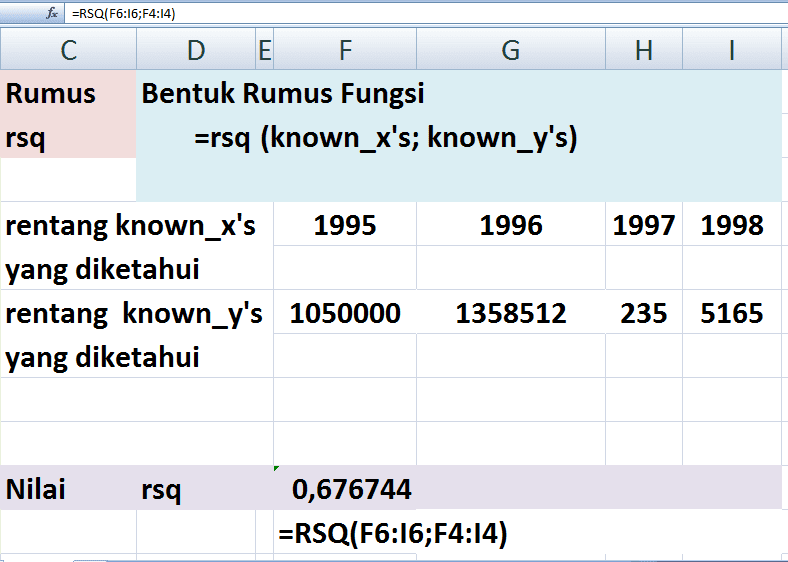The height and width of the screenshot is (562, 788).
Task: Select the cell with value 235
Action: pos(644,313)
